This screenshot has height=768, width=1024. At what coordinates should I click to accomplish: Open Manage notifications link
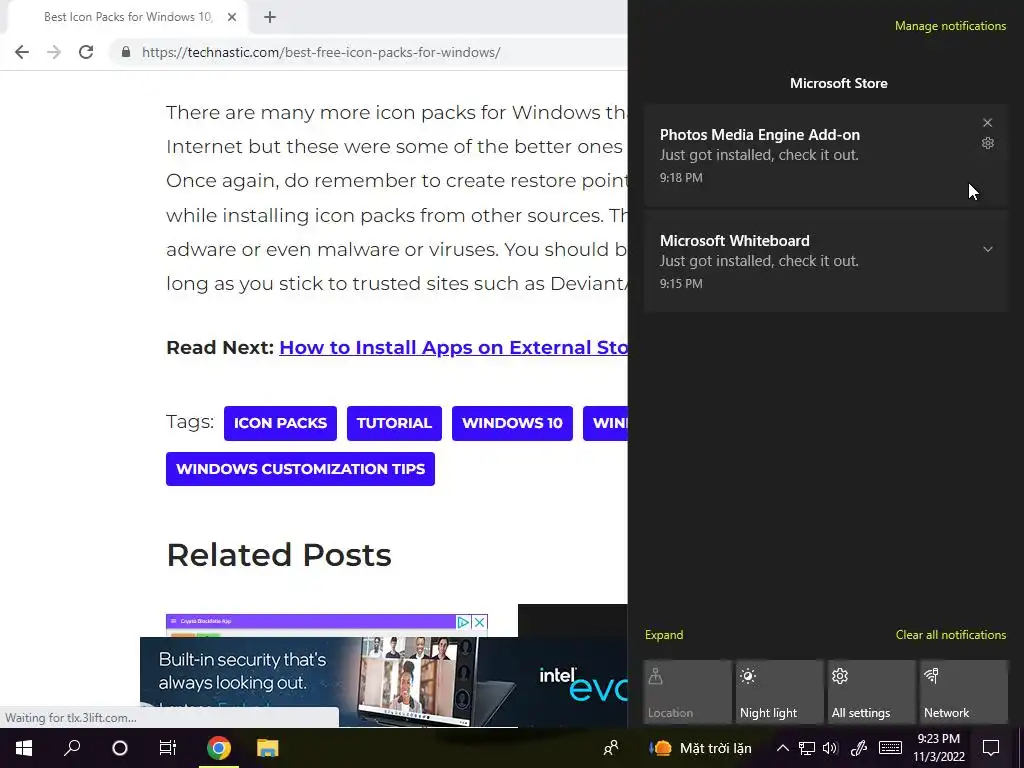[x=950, y=26]
